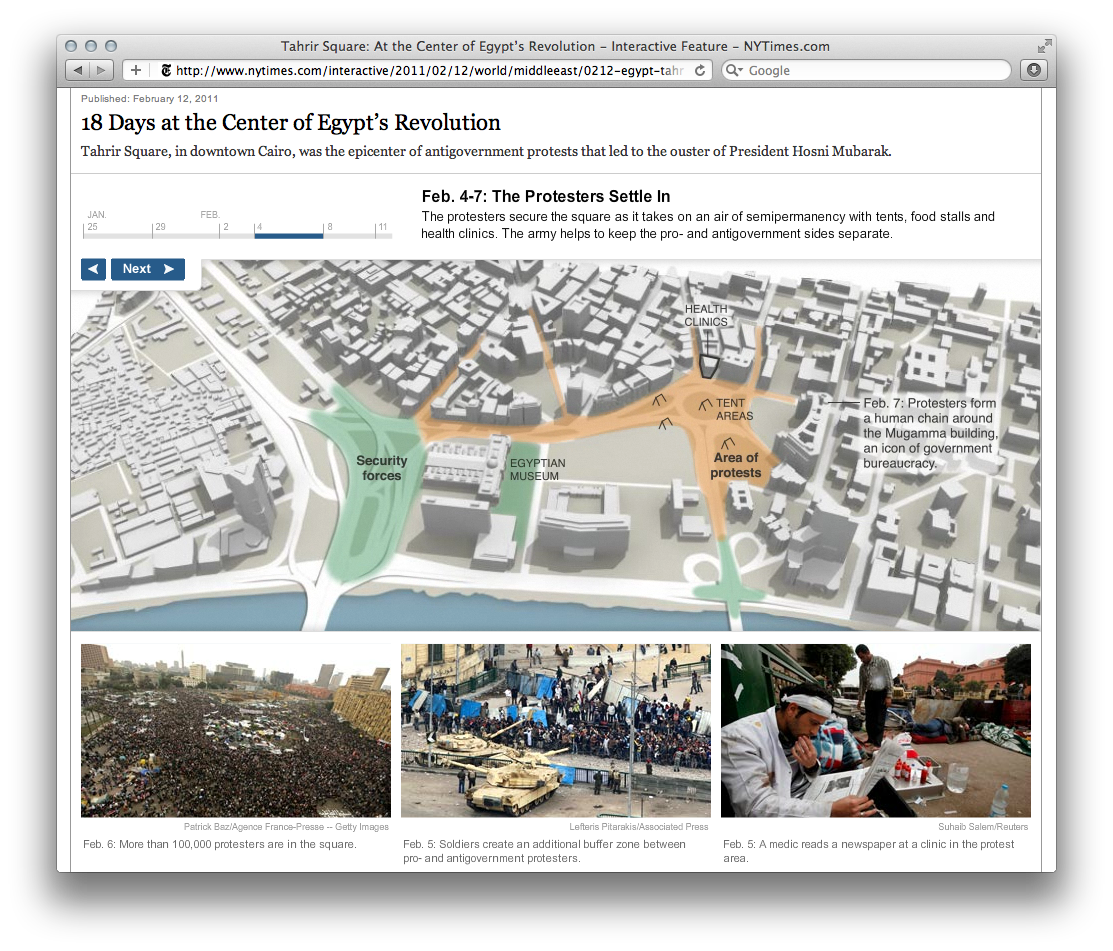Open a new tab with the plus icon
The height and width of the screenshot is (951, 1113).
(x=134, y=70)
